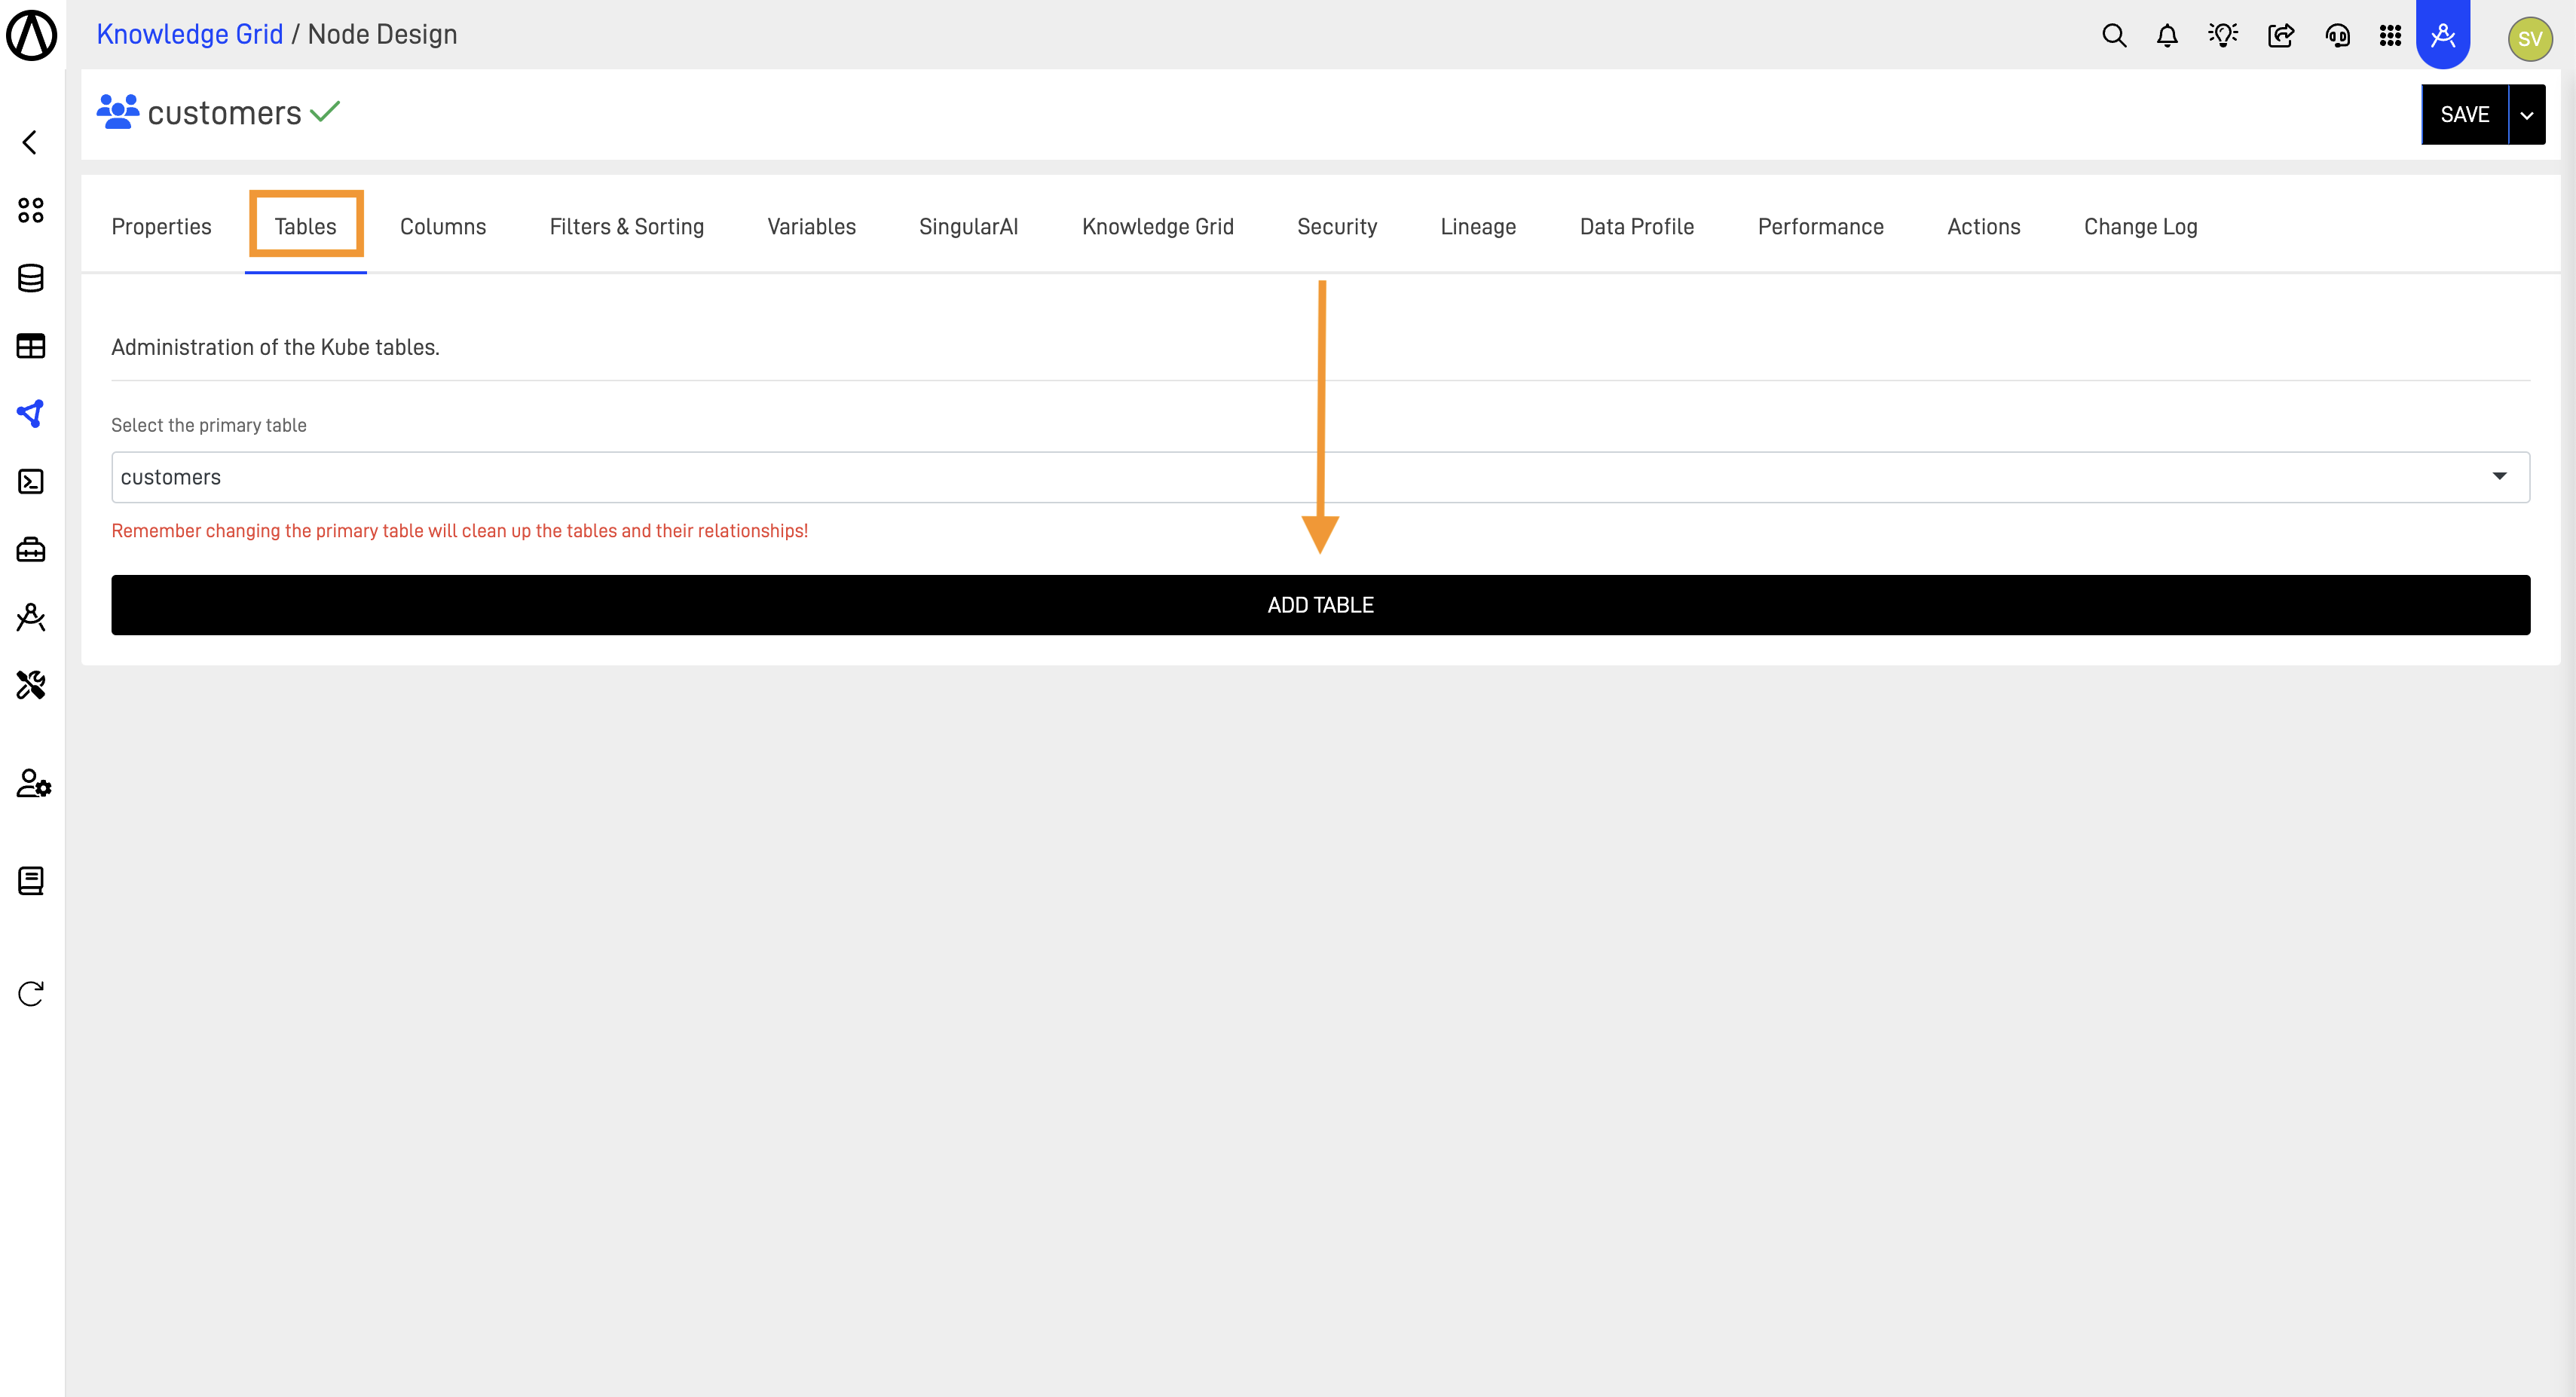Image resolution: width=2576 pixels, height=1397 pixels.
Task: Switch to the Knowledge Grid tab
Action: point(1157,227)
